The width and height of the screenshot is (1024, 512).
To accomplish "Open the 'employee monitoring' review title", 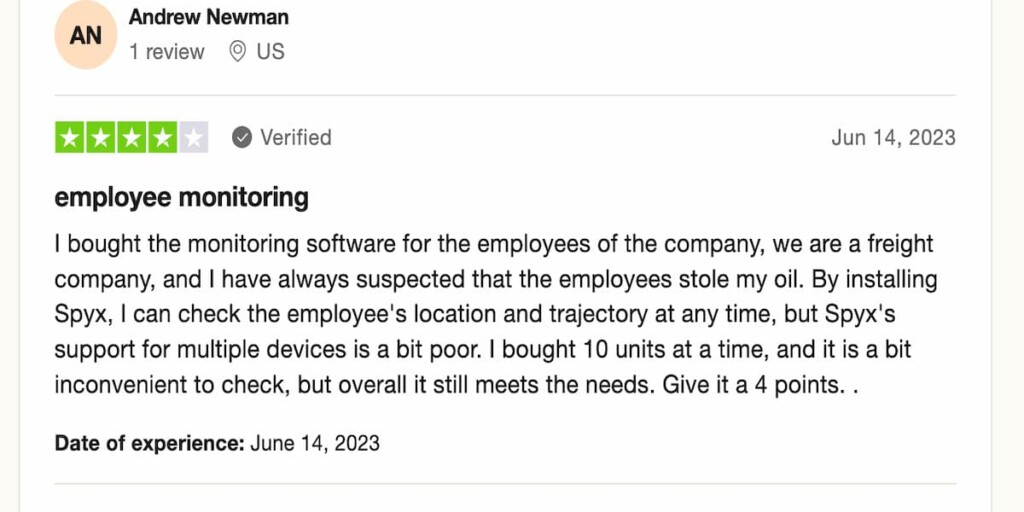I will point(182,197).
